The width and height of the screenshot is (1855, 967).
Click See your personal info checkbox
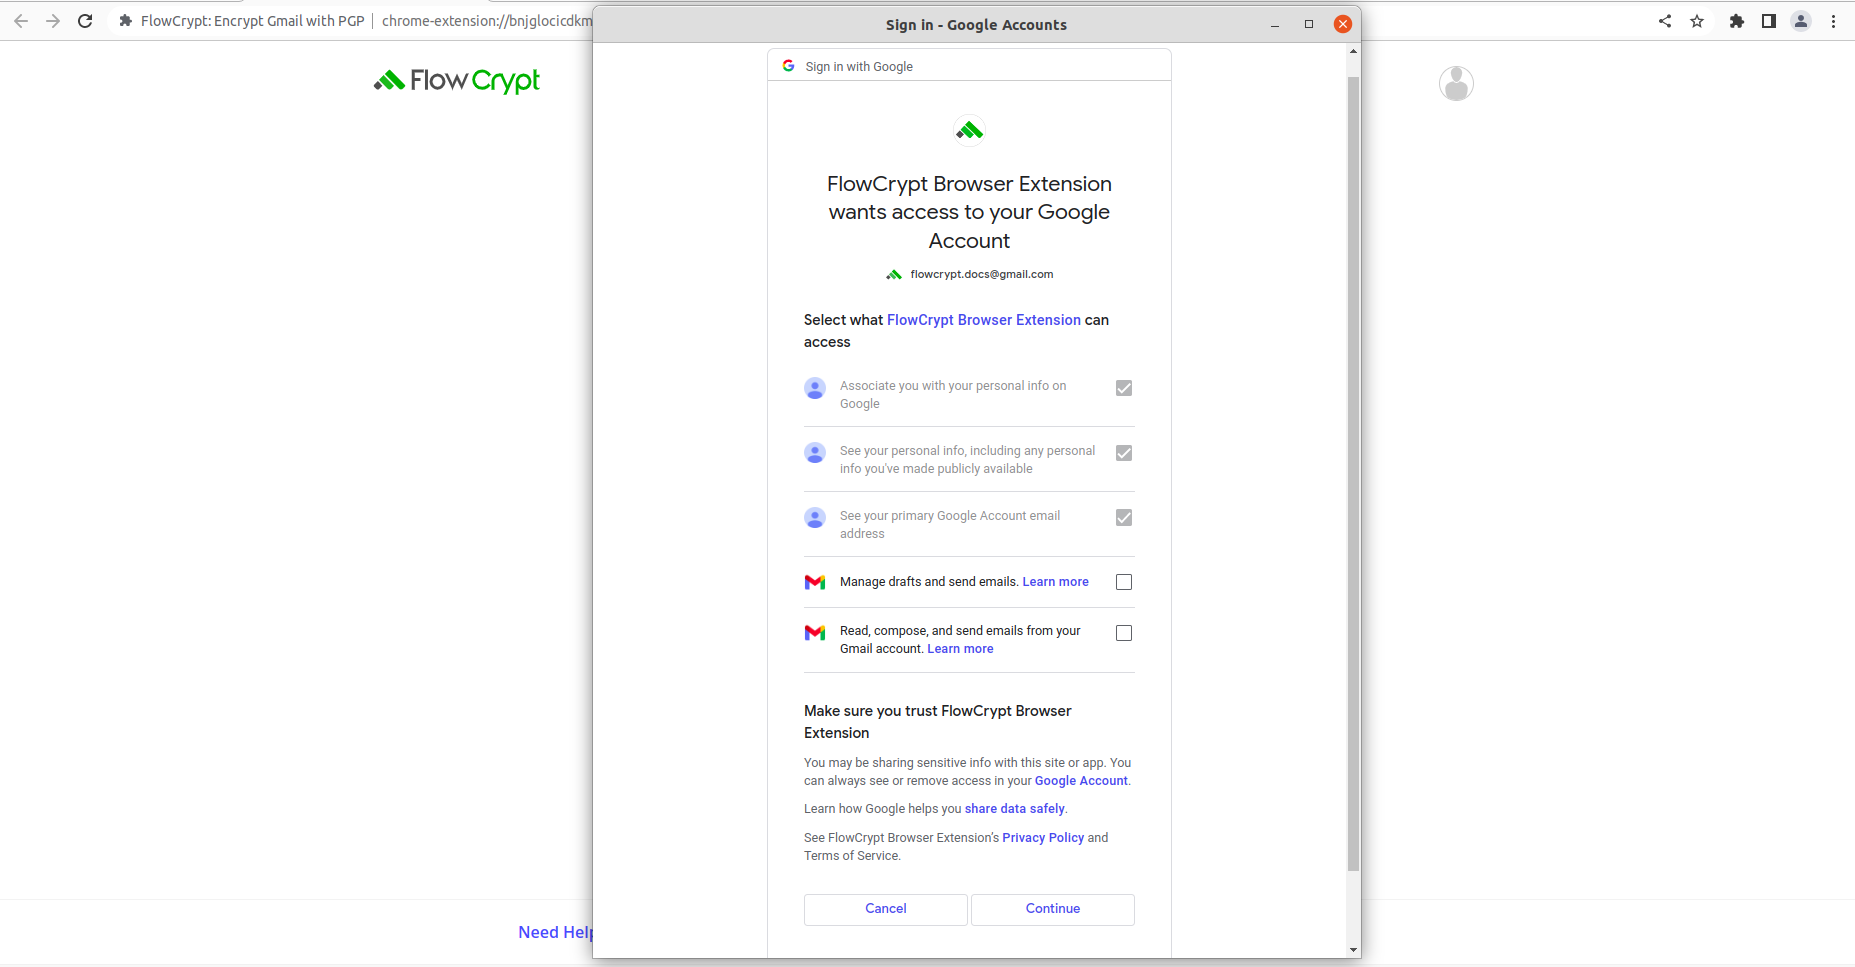(x=1124, y=453)
